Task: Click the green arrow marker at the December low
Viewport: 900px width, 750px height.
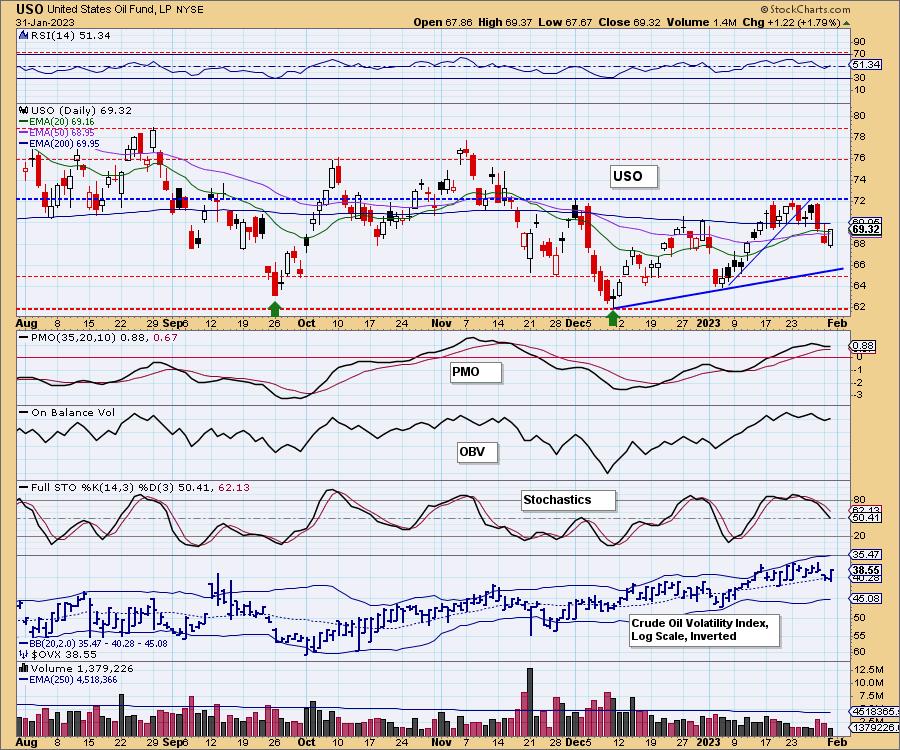Action: [614, 316]
